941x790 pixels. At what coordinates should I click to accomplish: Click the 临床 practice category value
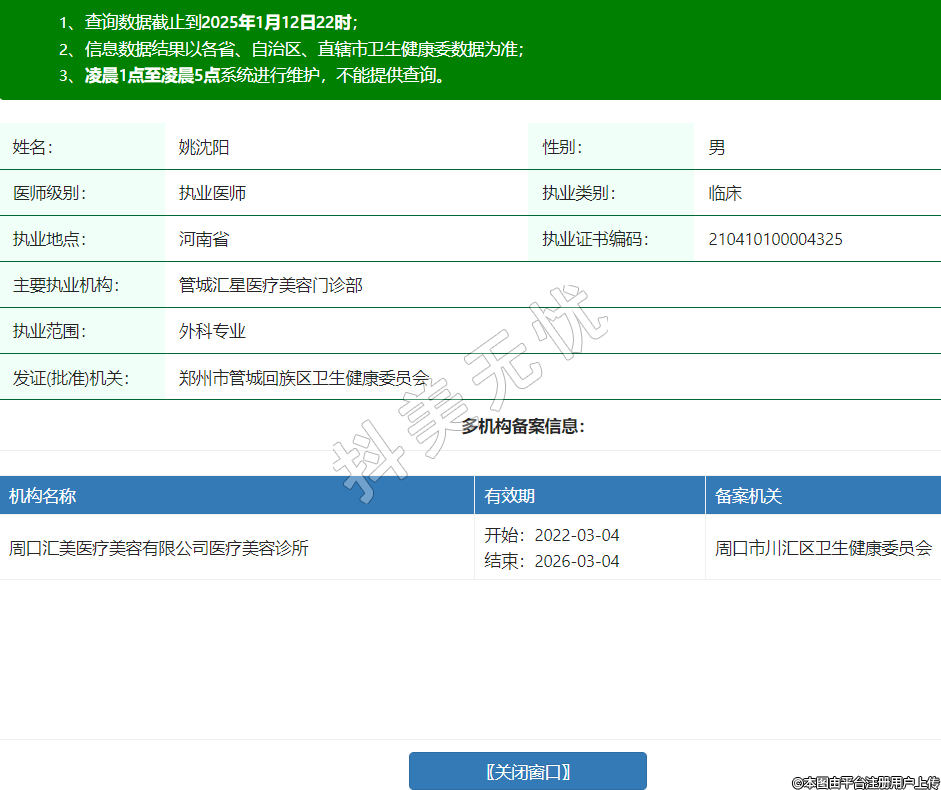point(725,193)
